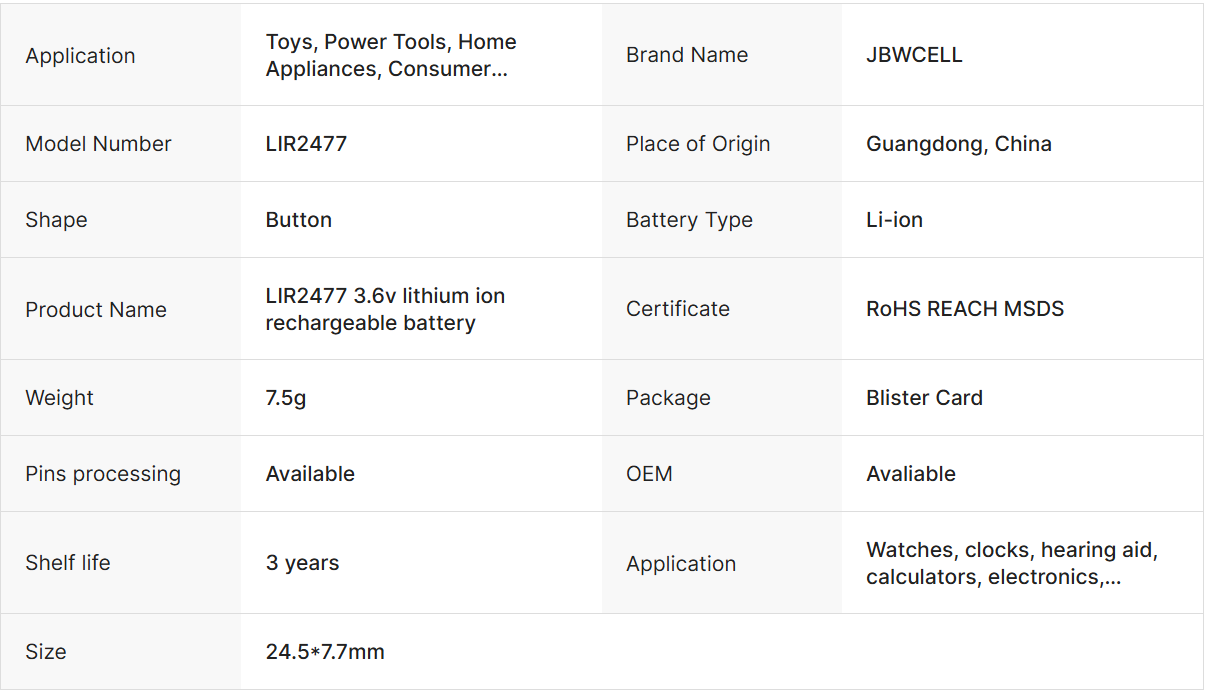Click the "Battery Type" label

pos(689,220)
